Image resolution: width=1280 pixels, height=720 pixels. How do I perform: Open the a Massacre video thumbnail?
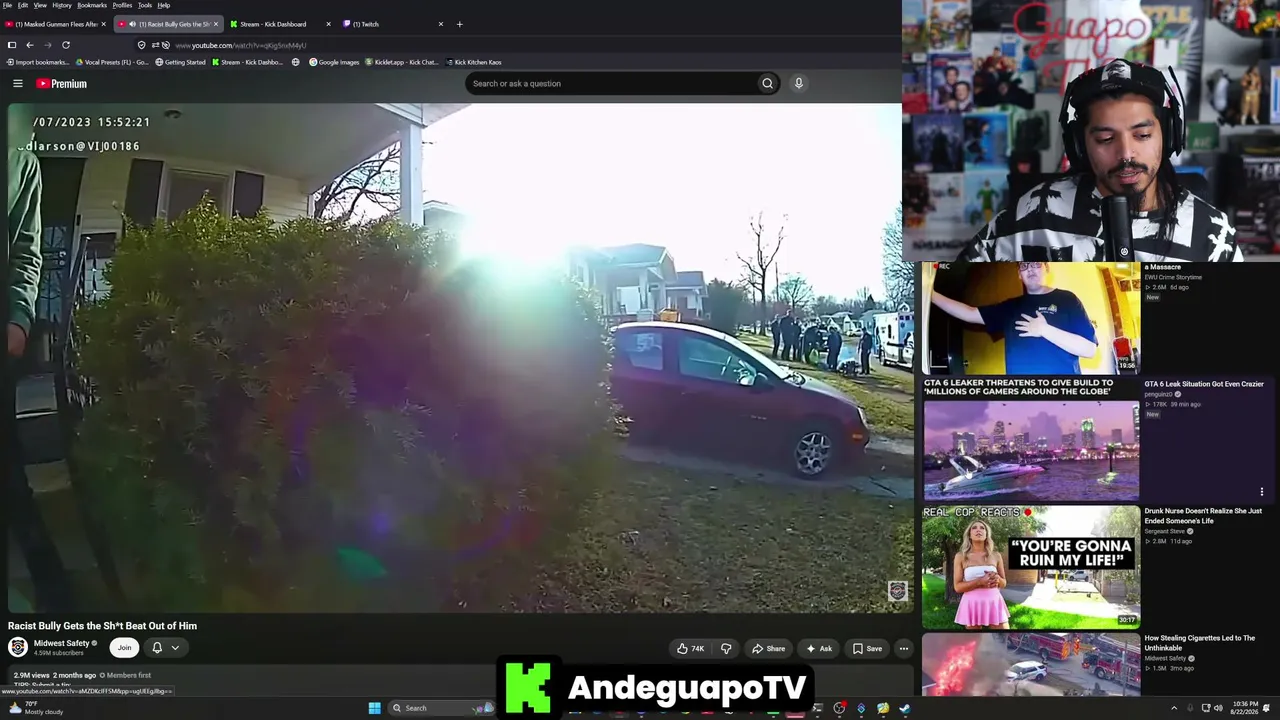coord(1031,317)
